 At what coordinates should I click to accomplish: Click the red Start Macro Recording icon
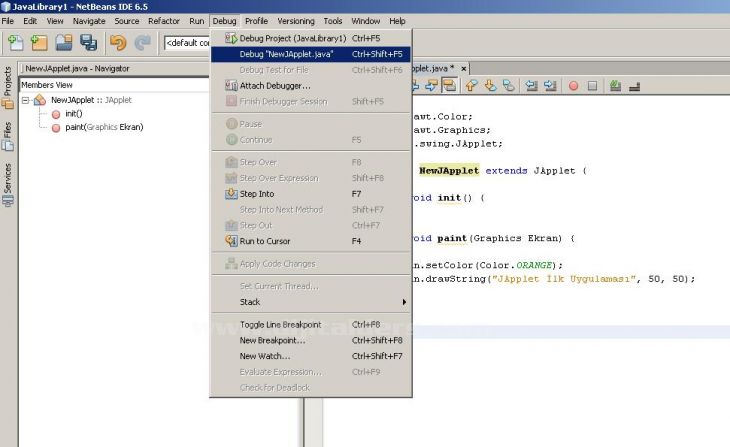pyautogui.click(x=574, y=86)
